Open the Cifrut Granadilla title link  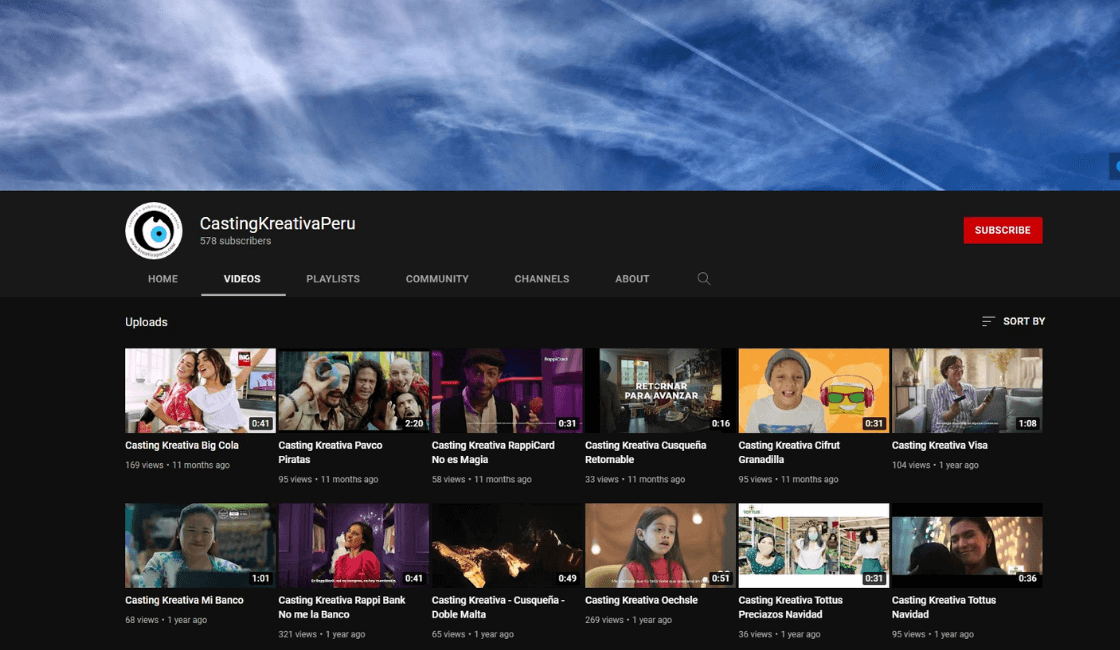[x=789, y=452]
